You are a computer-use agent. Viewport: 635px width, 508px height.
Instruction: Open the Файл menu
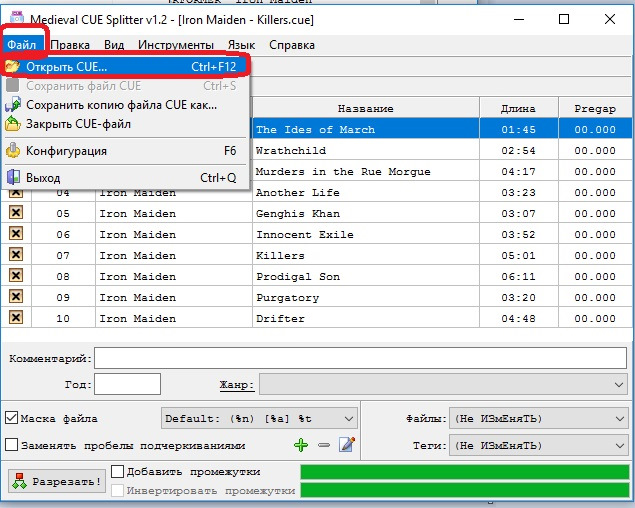click(21, 45)
